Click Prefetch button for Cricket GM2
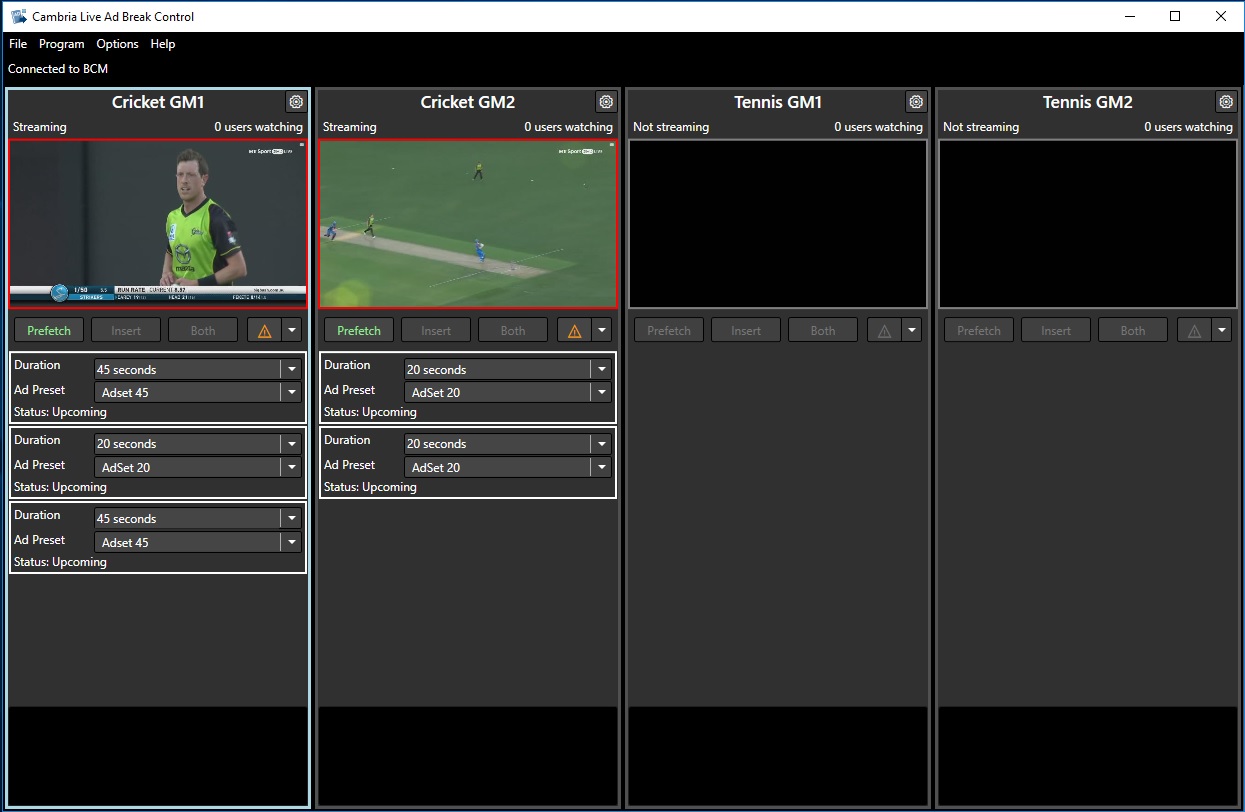1245x812 pixels. [x=359, y=331]
